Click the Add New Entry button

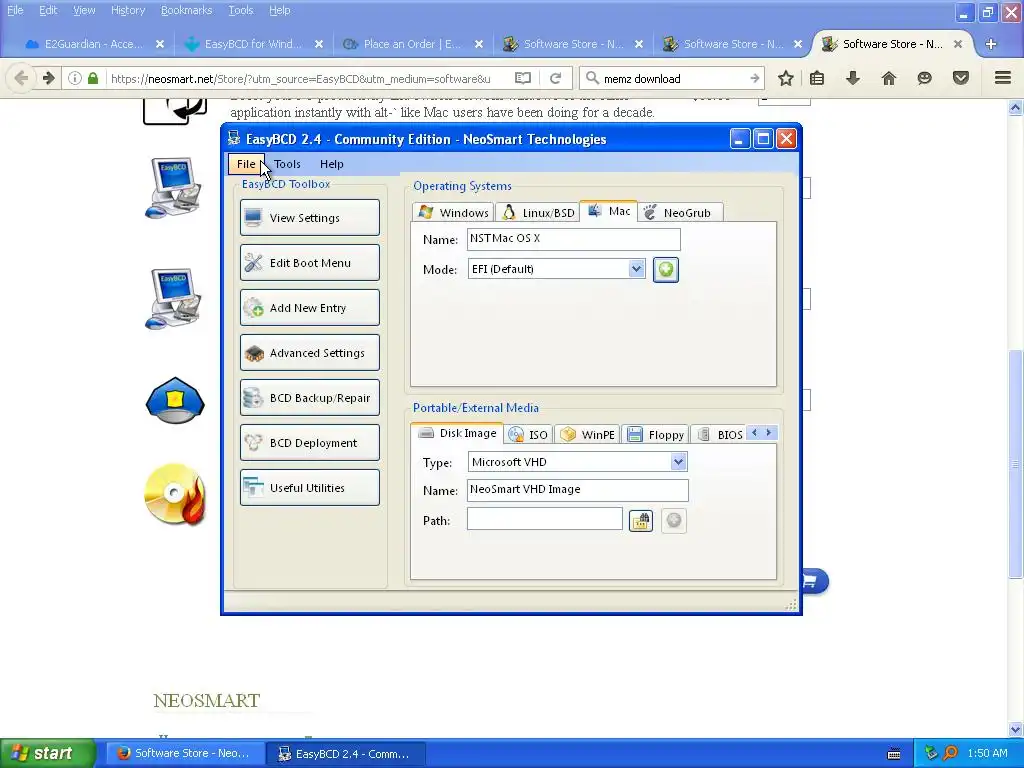[x=310, y=308]
